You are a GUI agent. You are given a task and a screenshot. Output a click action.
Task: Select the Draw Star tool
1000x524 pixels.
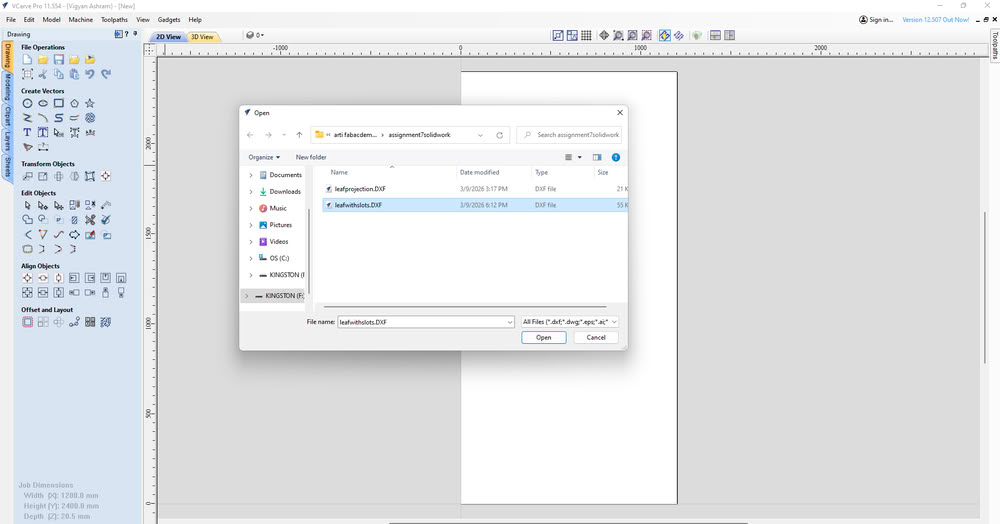[x=90, y=103]
